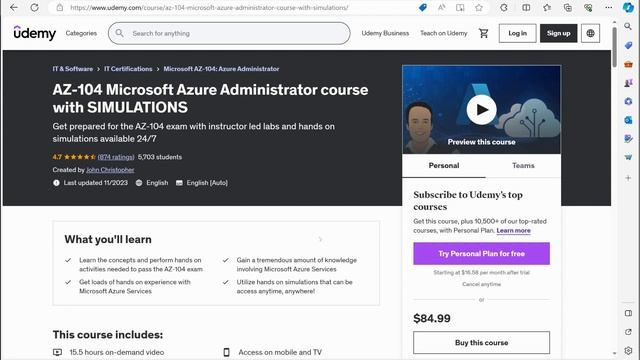The image size is (640, 360).
Task: Play the course preview video
Action: pos(481,109)
